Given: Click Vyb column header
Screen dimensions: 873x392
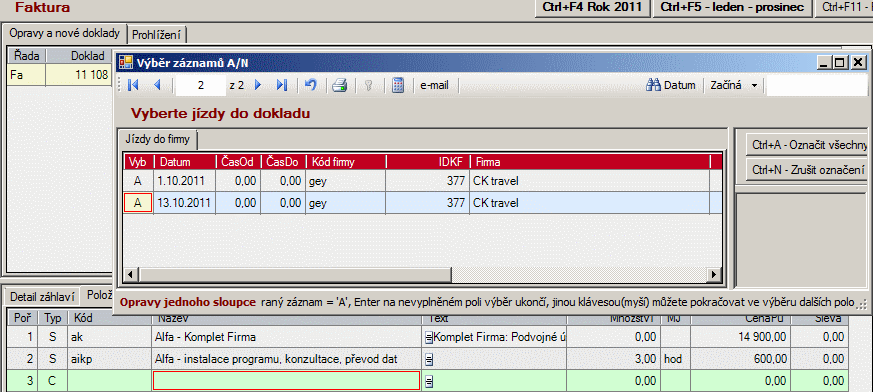Looking at the screenshot, I should 138,162.
